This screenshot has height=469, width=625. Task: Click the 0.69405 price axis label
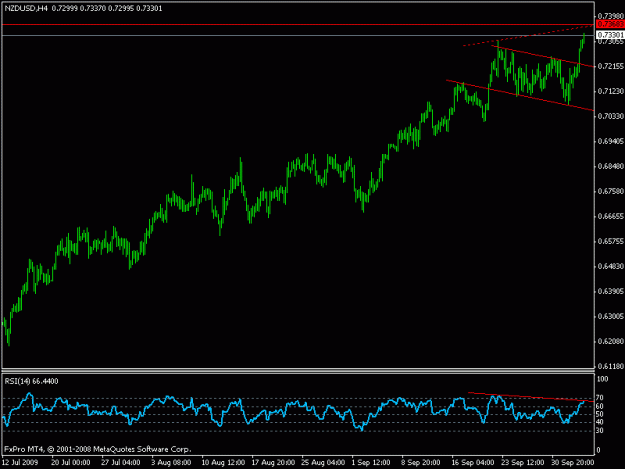611,141
